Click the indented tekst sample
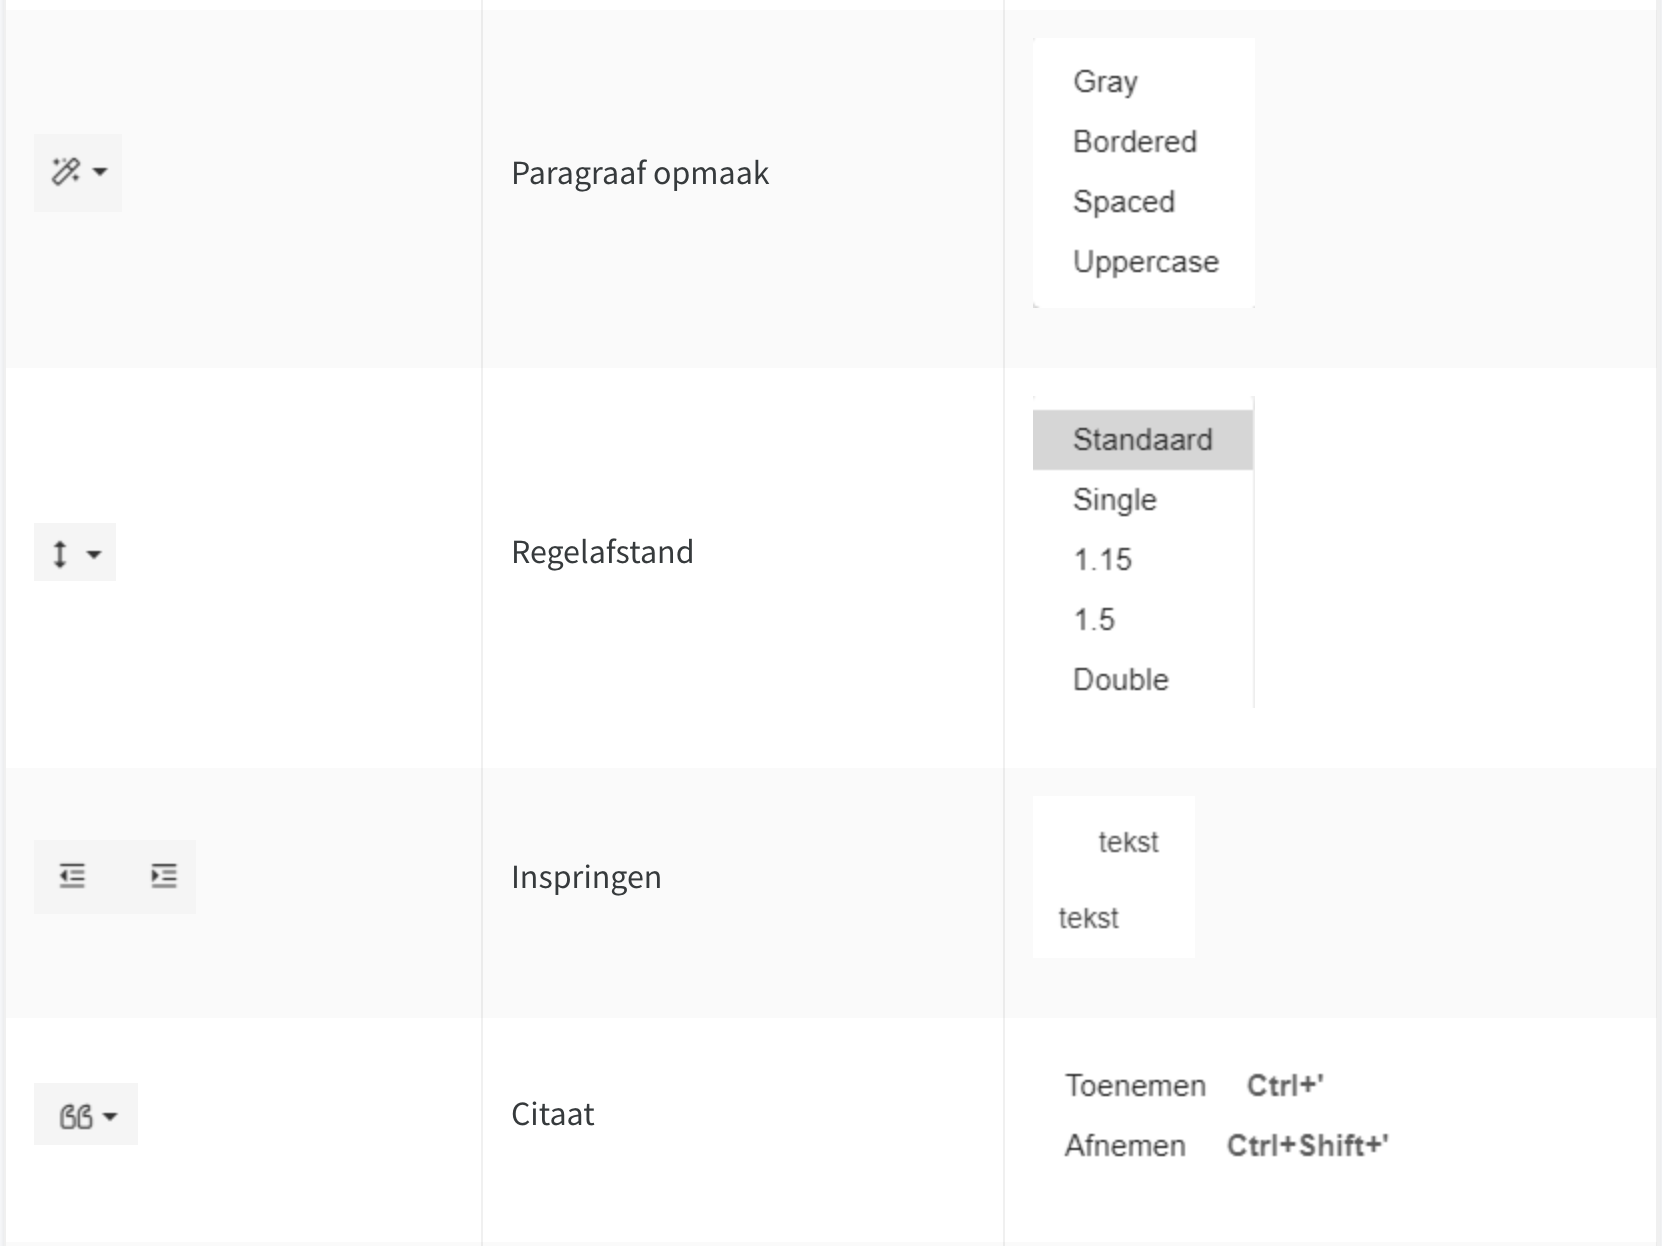The width and height of the screenshot is (1662, 1246). (1128, 842)
